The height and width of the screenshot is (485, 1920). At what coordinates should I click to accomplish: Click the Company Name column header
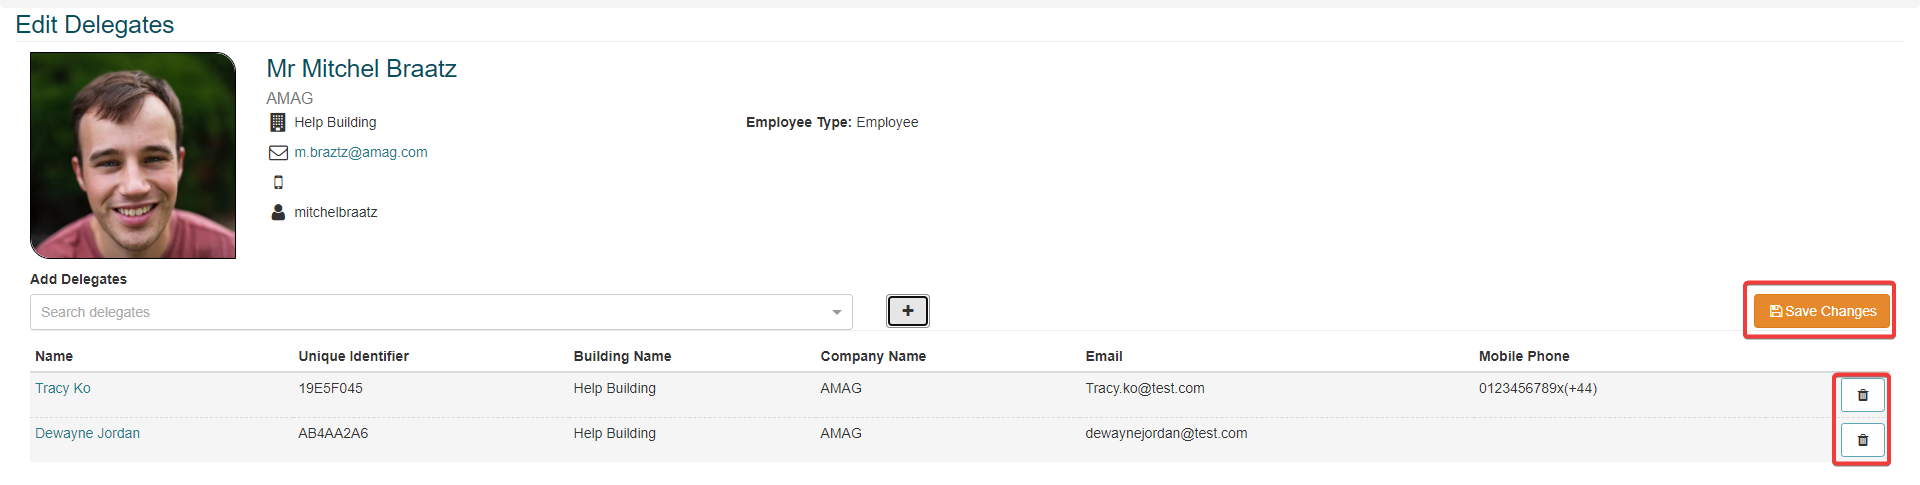pos(873,356)
